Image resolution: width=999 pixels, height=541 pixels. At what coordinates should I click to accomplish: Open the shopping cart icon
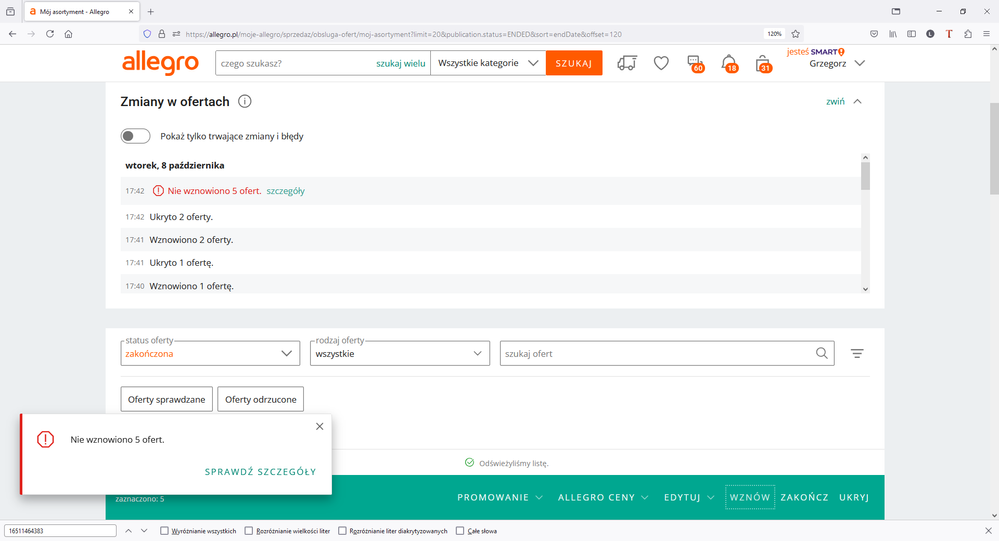click(764, 63)
